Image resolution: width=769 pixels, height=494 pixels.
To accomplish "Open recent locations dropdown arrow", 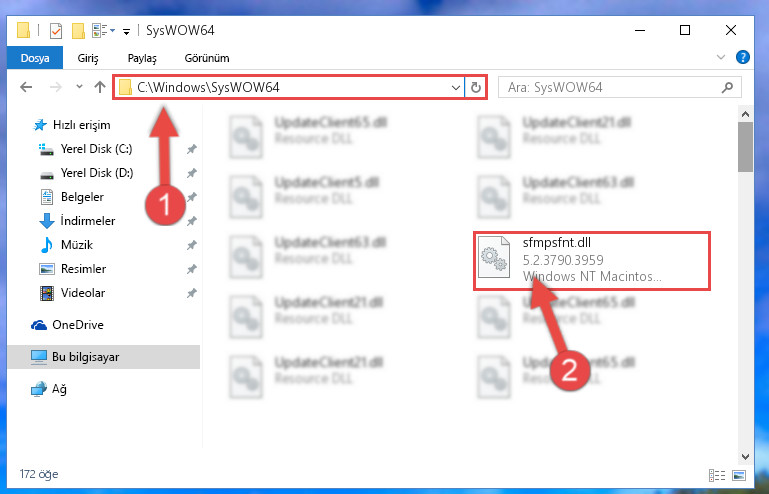I will 79,87.
